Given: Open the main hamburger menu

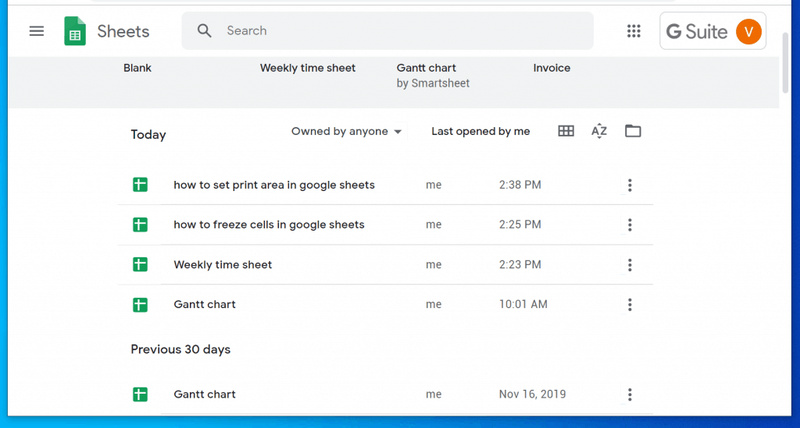Looking at the screenshot, I should [36, 31].
